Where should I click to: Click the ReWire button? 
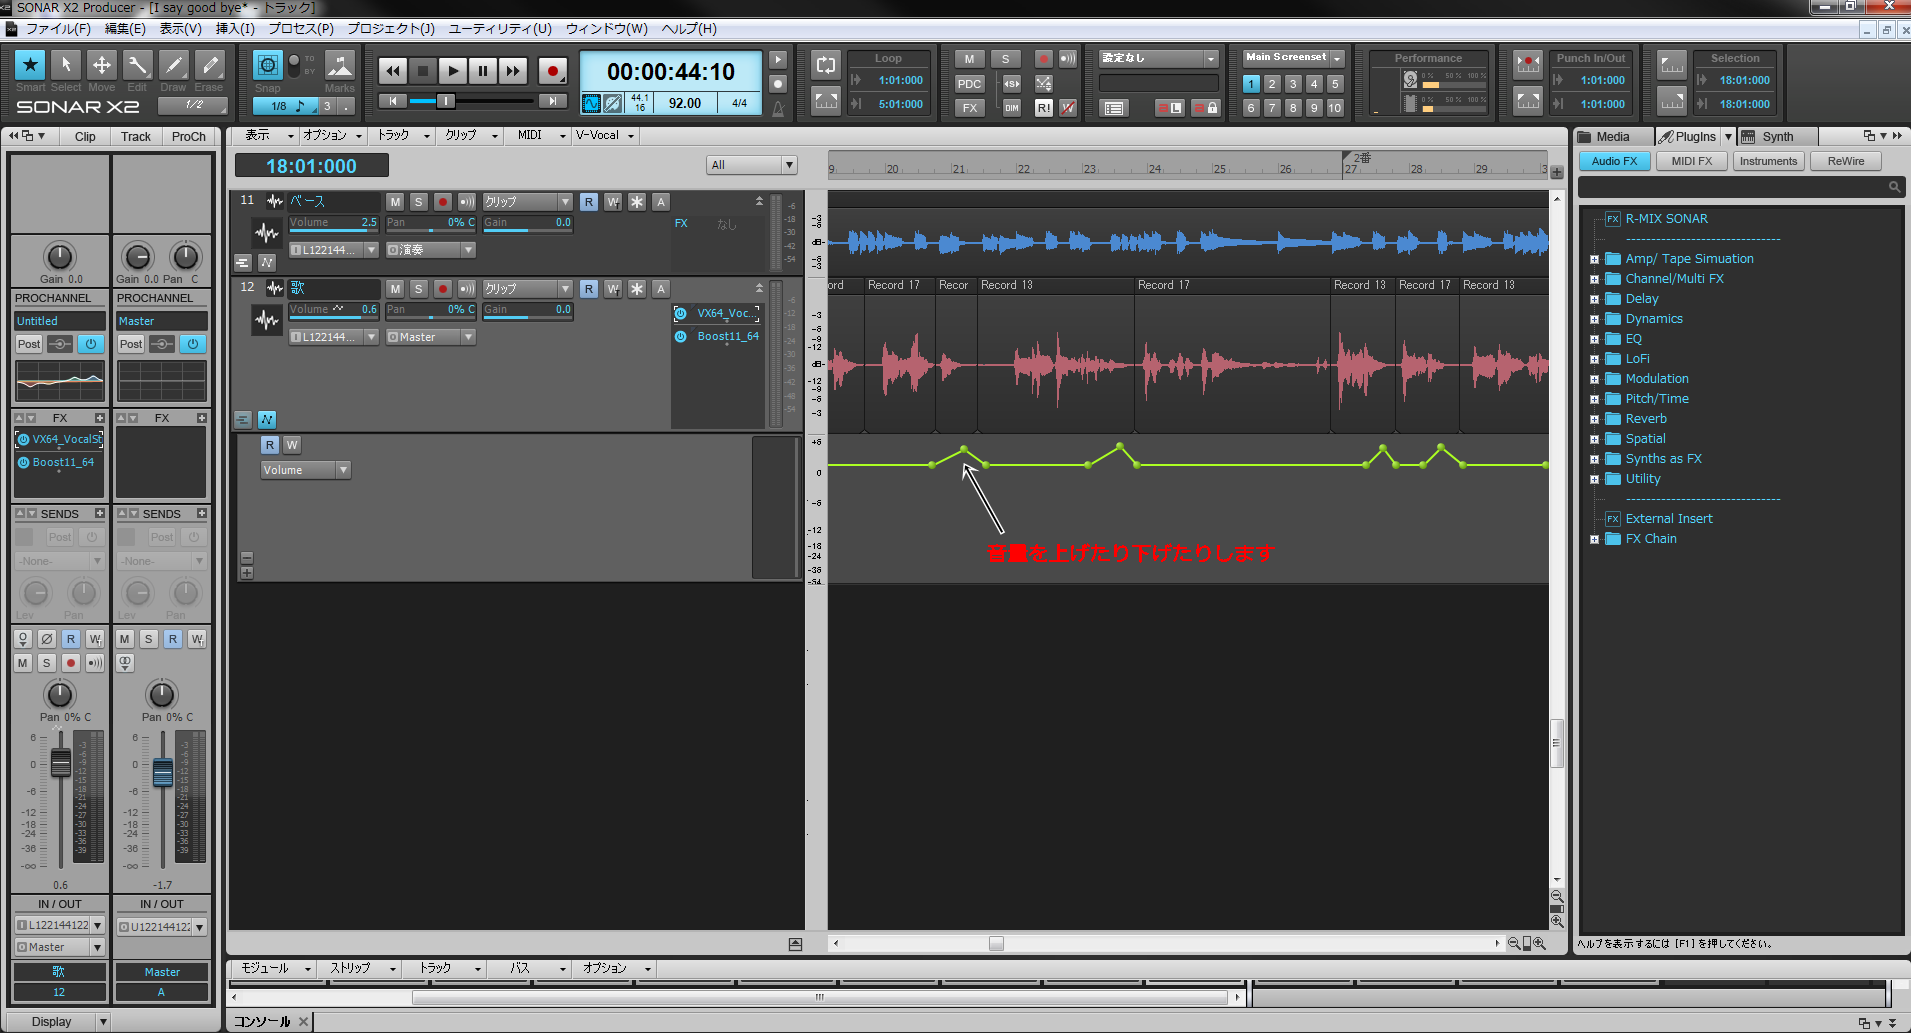(1846, 161)
